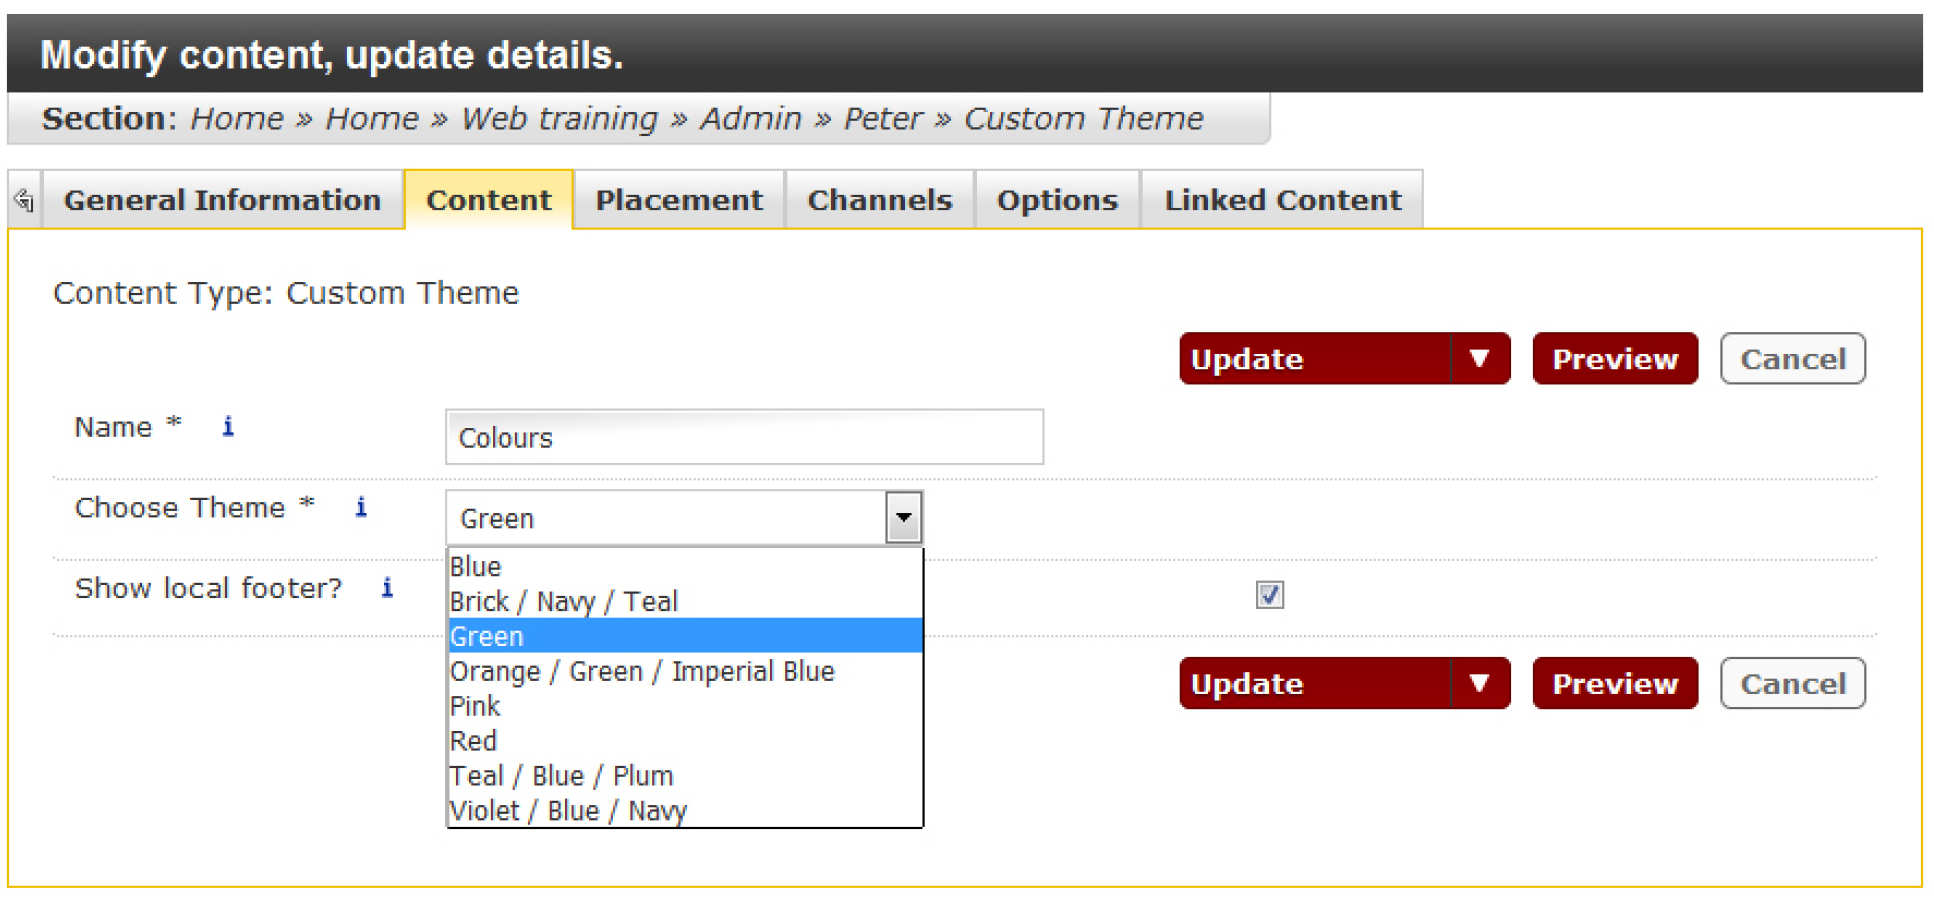This screenshot has width=1934, height=900.
Task: Select Orange / Green / Imperial Blue option
Action: (642, 671)
